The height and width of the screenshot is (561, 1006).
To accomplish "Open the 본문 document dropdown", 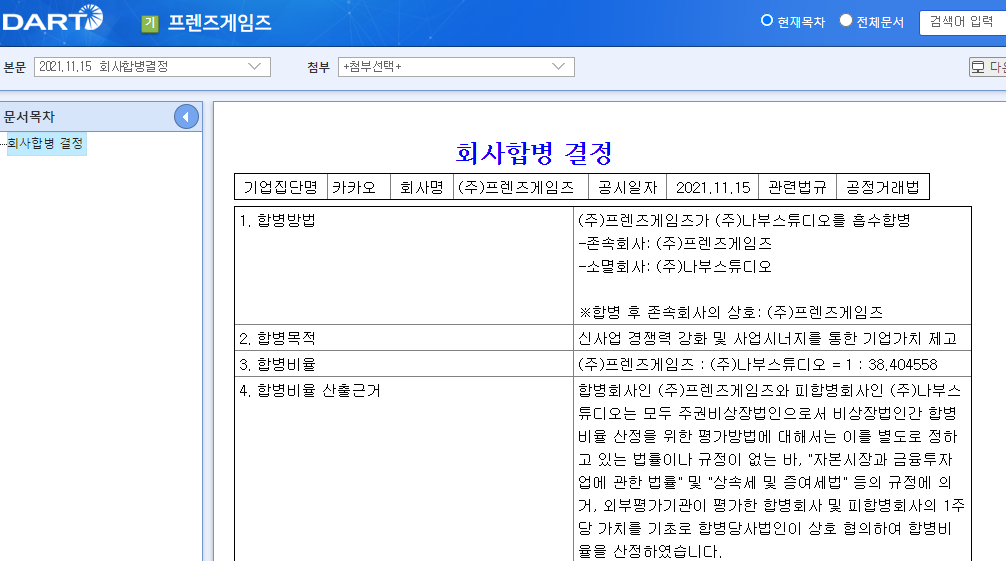I will (152, 67).
